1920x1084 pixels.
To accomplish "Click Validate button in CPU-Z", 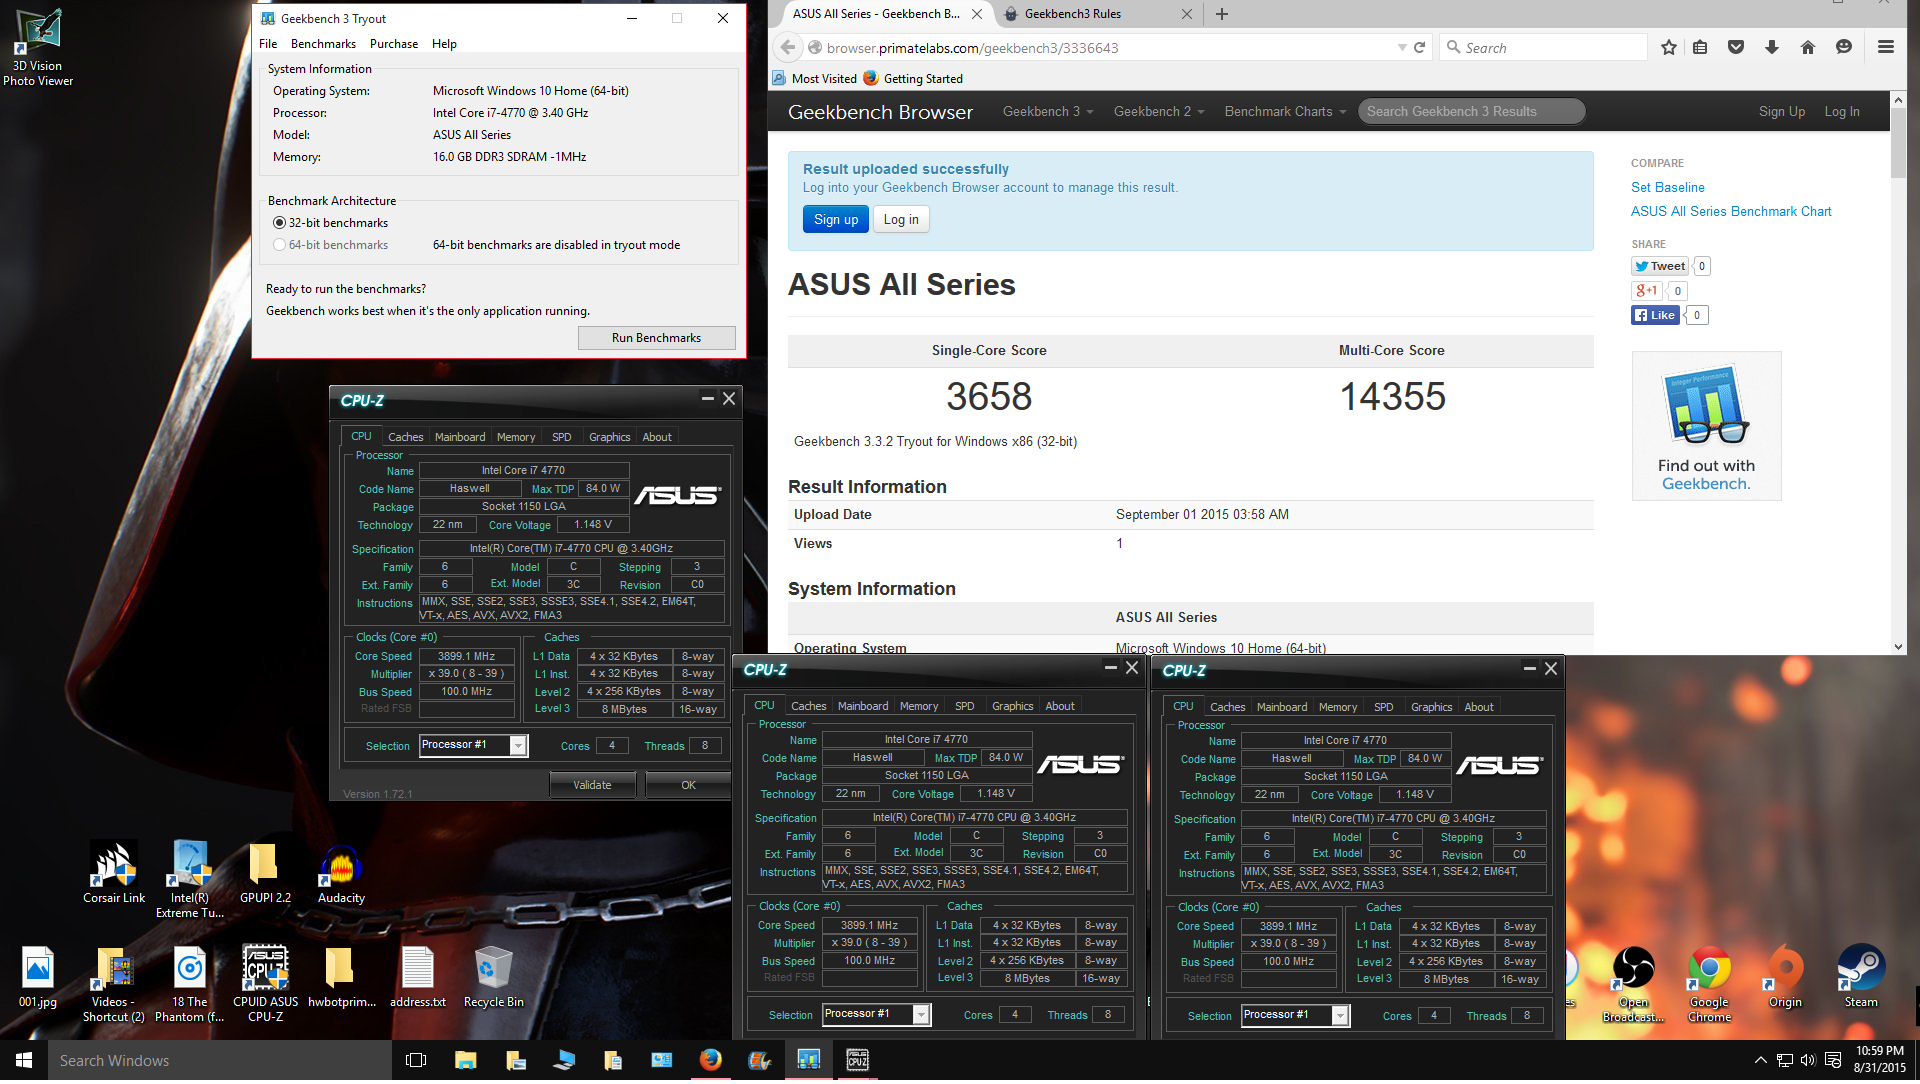I will coord(592,785).
